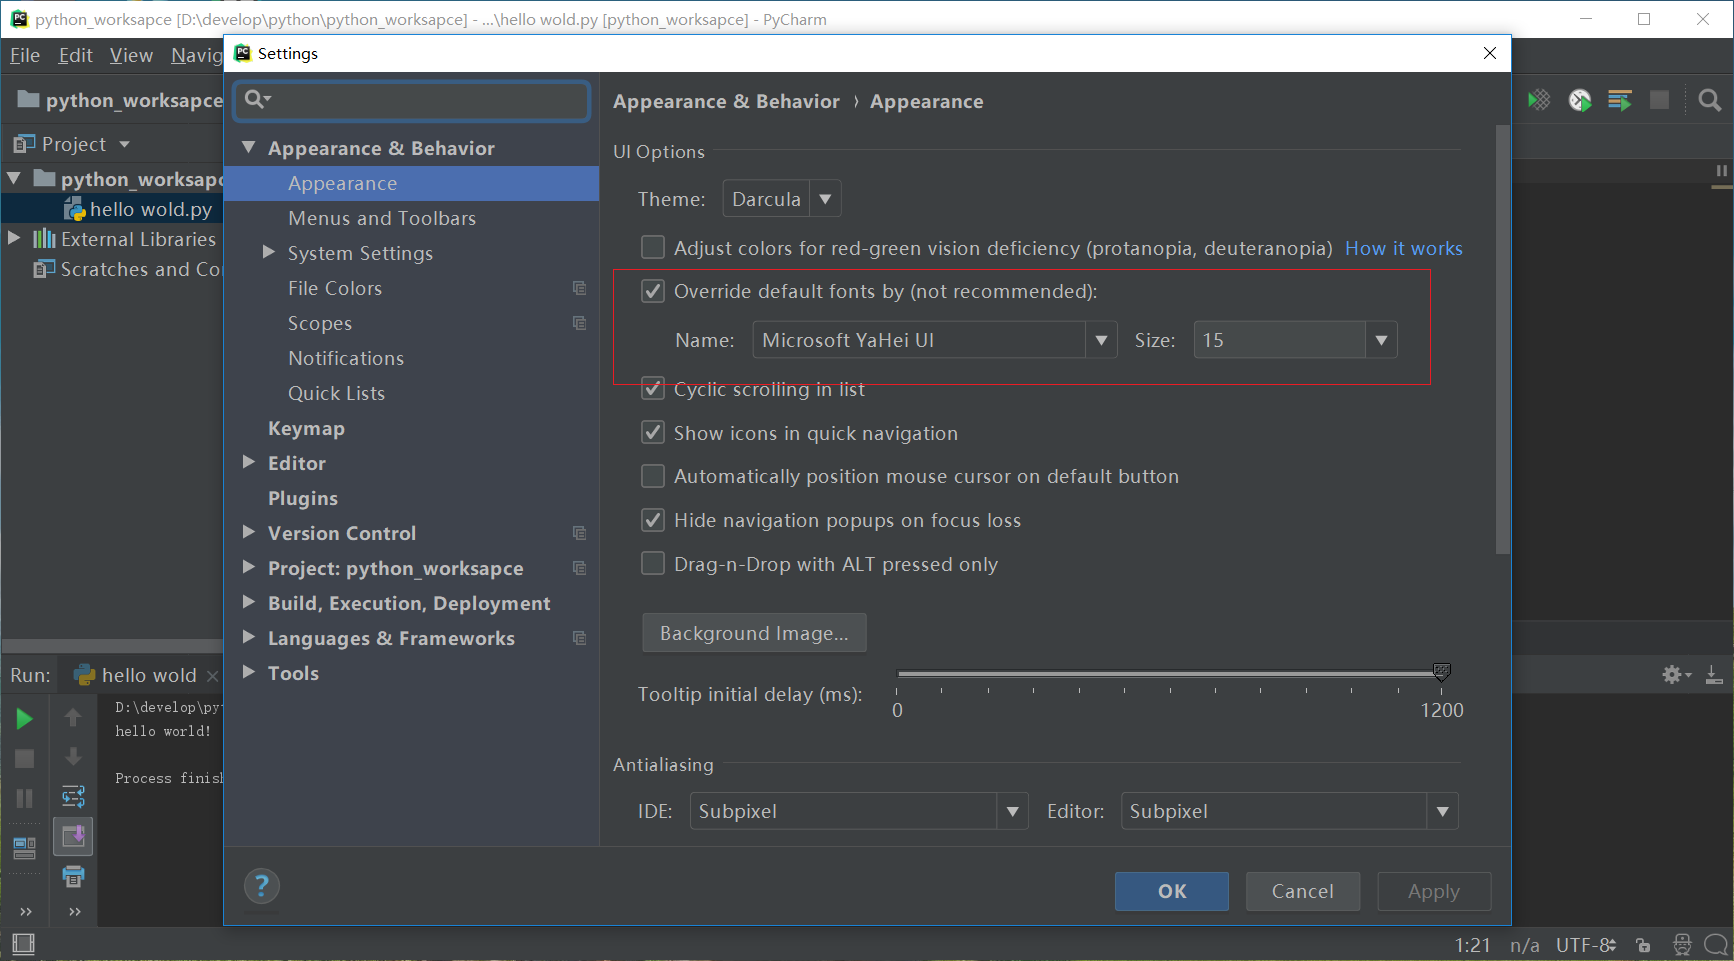Click the Tooltip initial delay slider handle
1734x961 pixels.
tap(1441, 672)
